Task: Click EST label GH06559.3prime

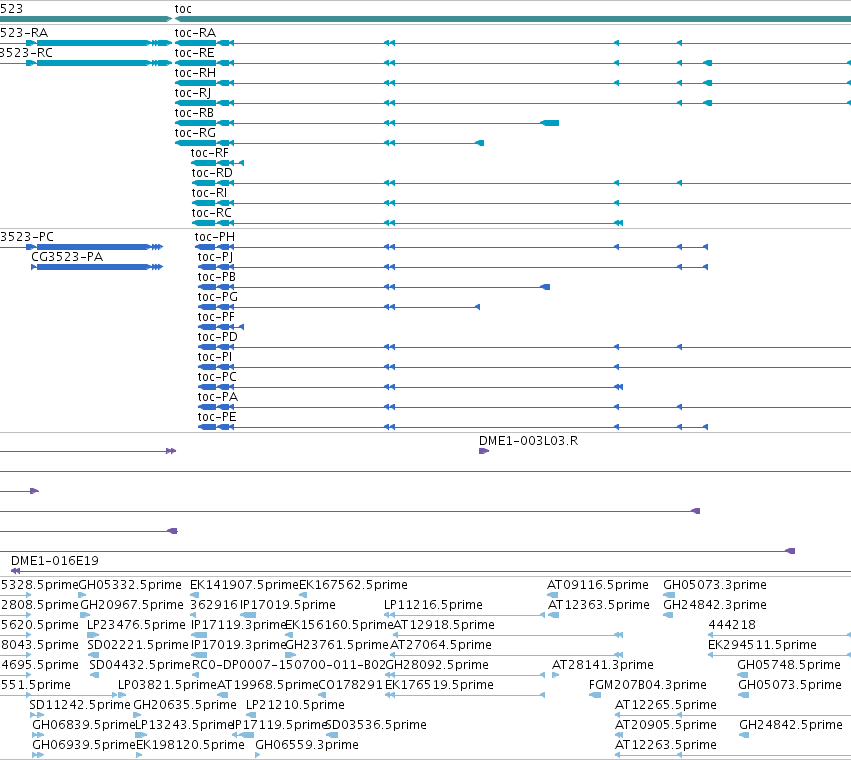Action: (x=307, y=745)
